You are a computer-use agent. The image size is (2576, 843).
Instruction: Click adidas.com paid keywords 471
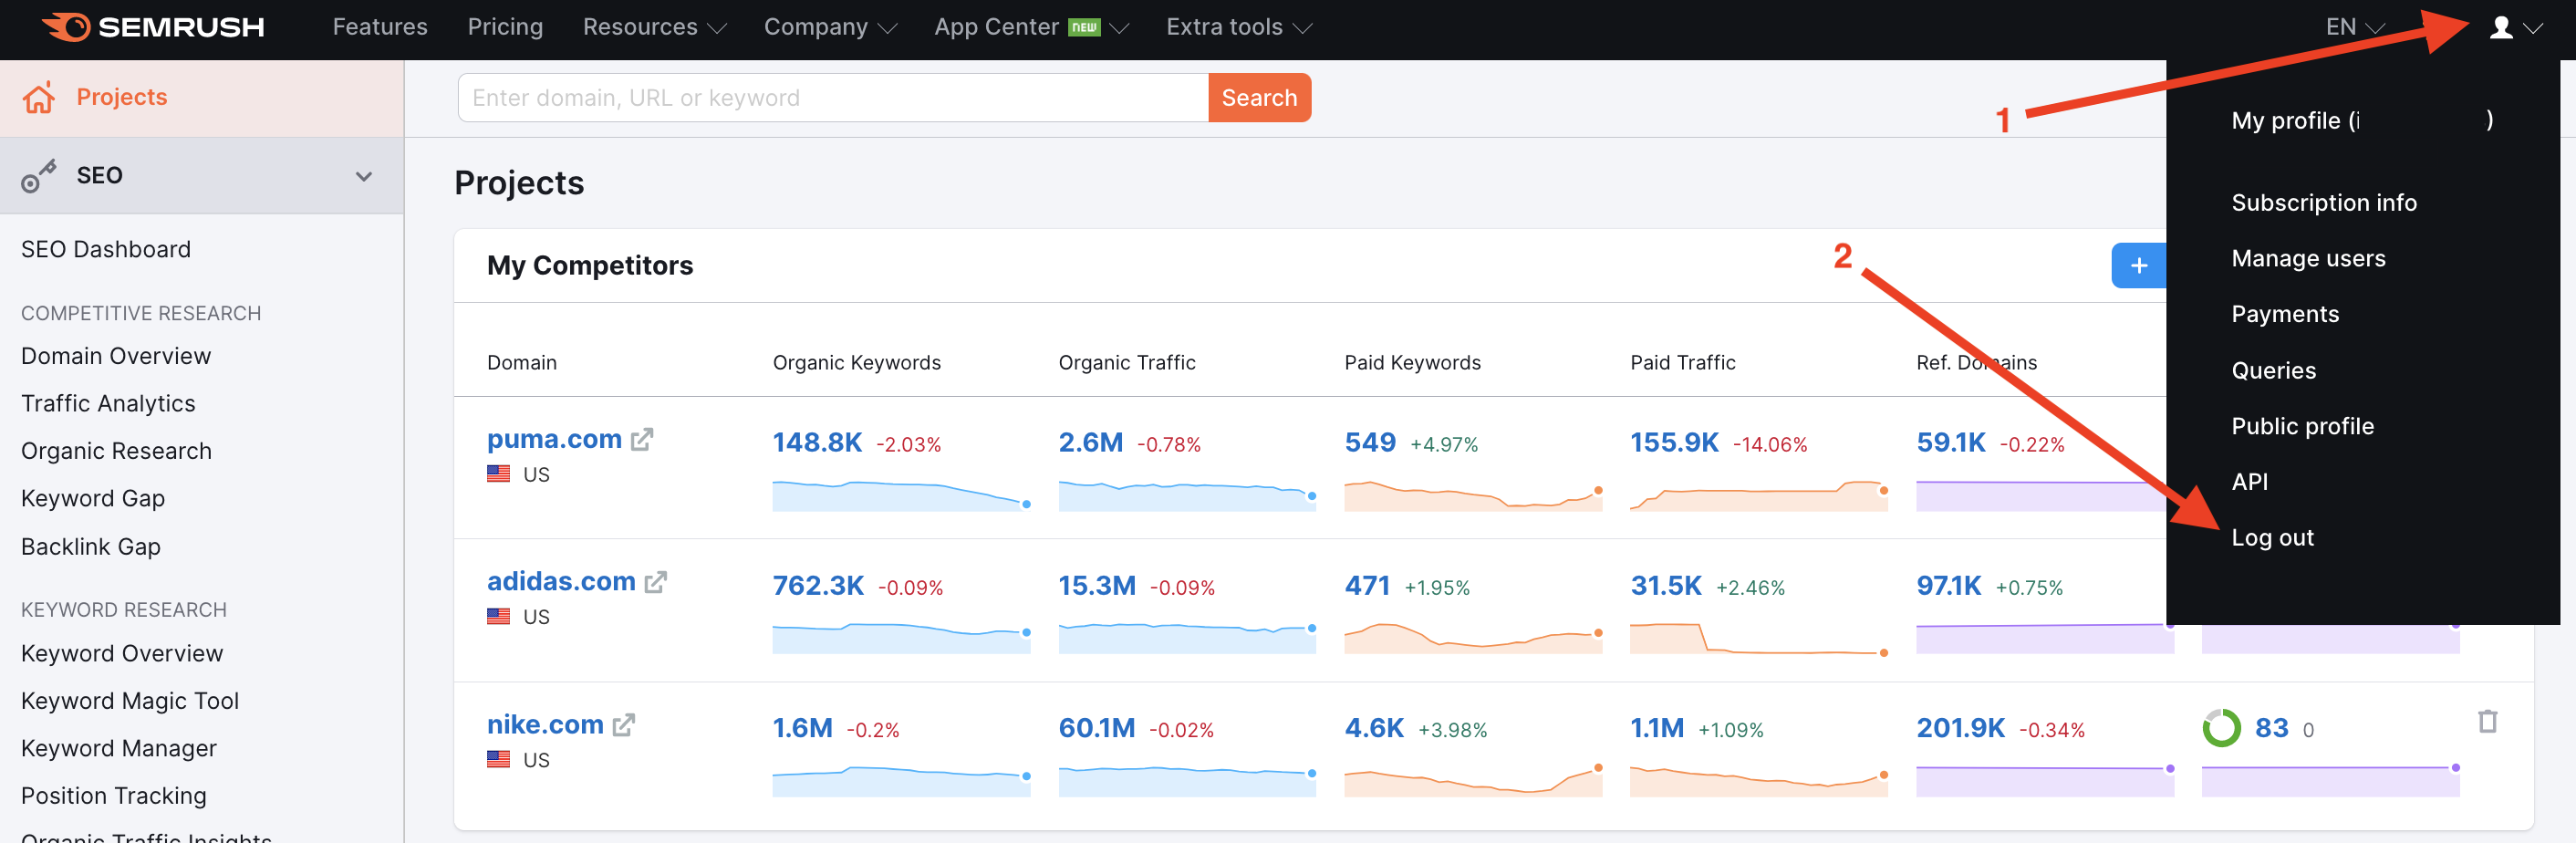(x=1367, y=586)
